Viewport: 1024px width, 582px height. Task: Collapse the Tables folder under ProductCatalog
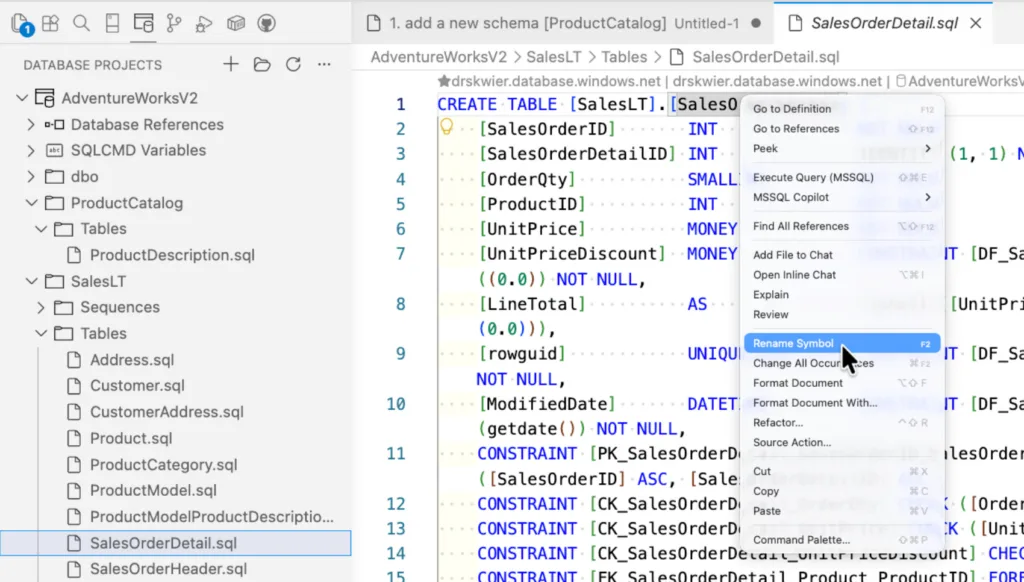[x=41, y=229]
